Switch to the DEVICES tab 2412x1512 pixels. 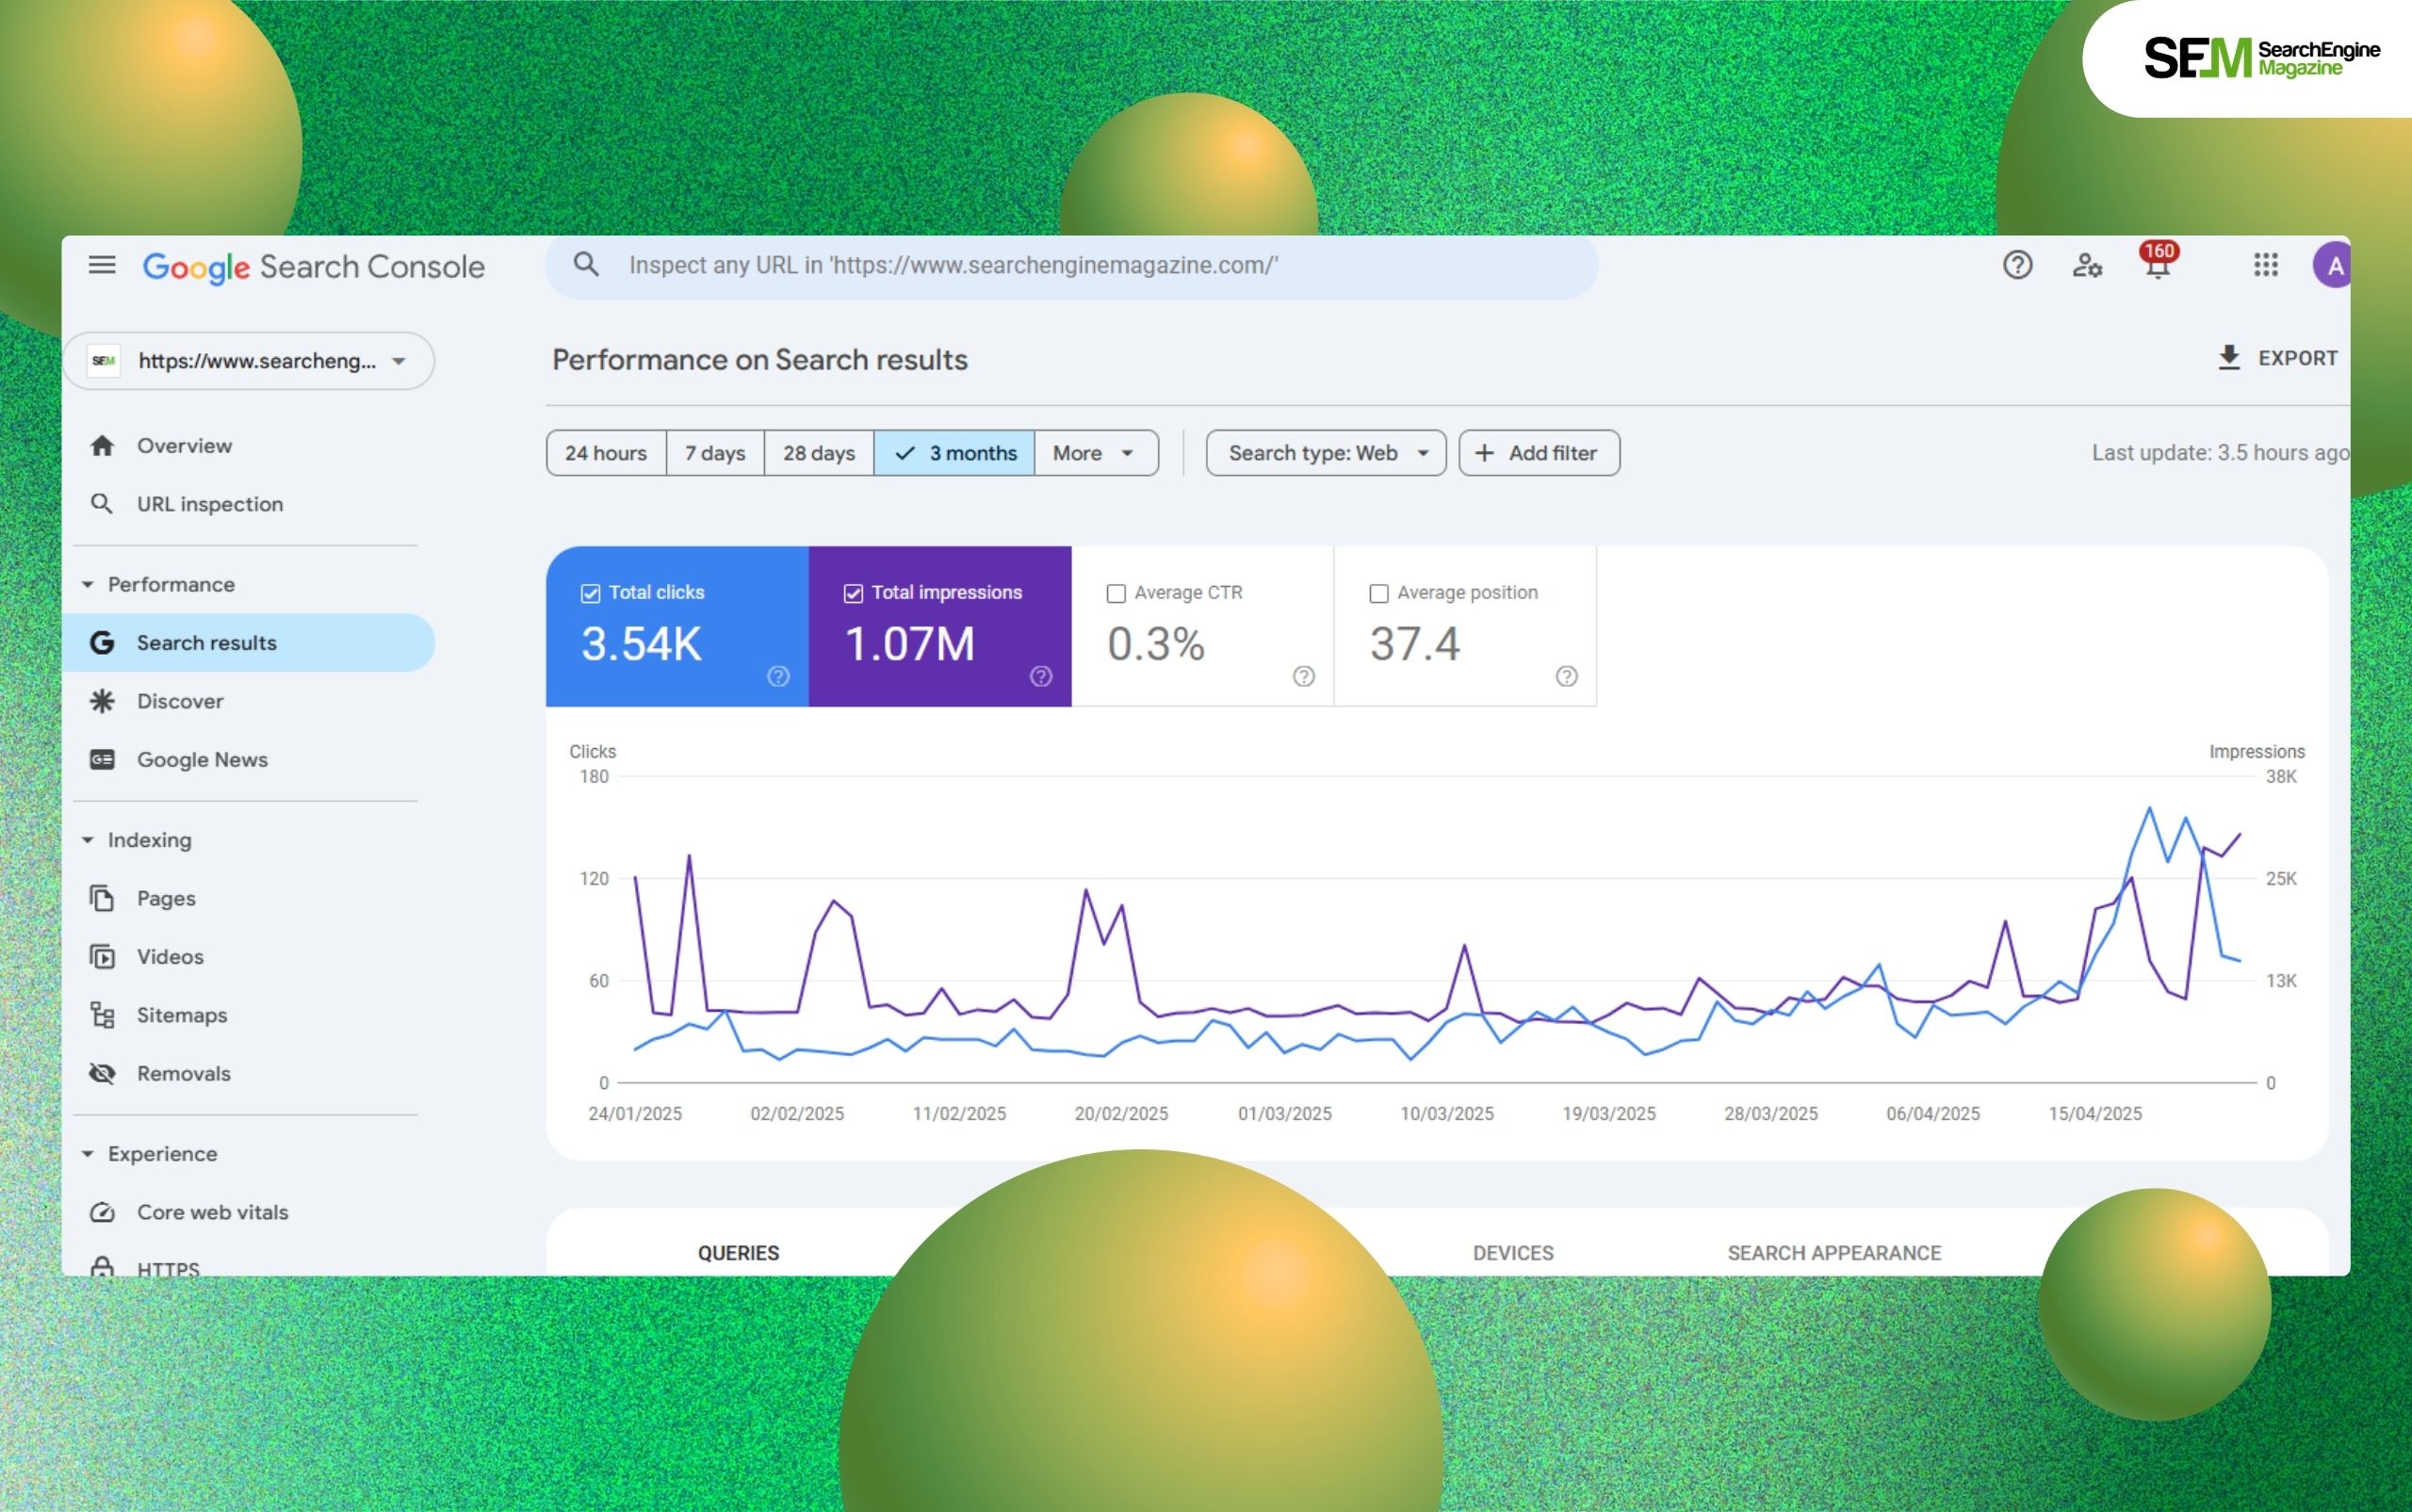[1513, 1253]
